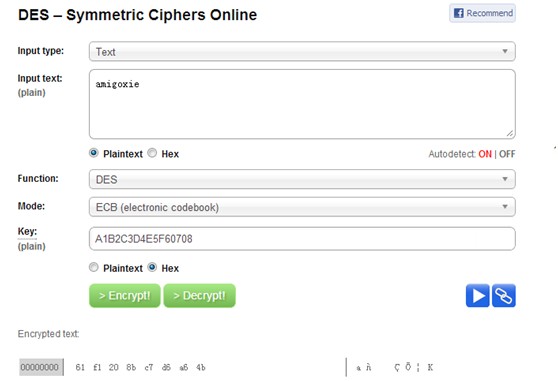This screenshot has width=558, height=381.
Task: Select Hex radio for the key
Action: [152, 267]
